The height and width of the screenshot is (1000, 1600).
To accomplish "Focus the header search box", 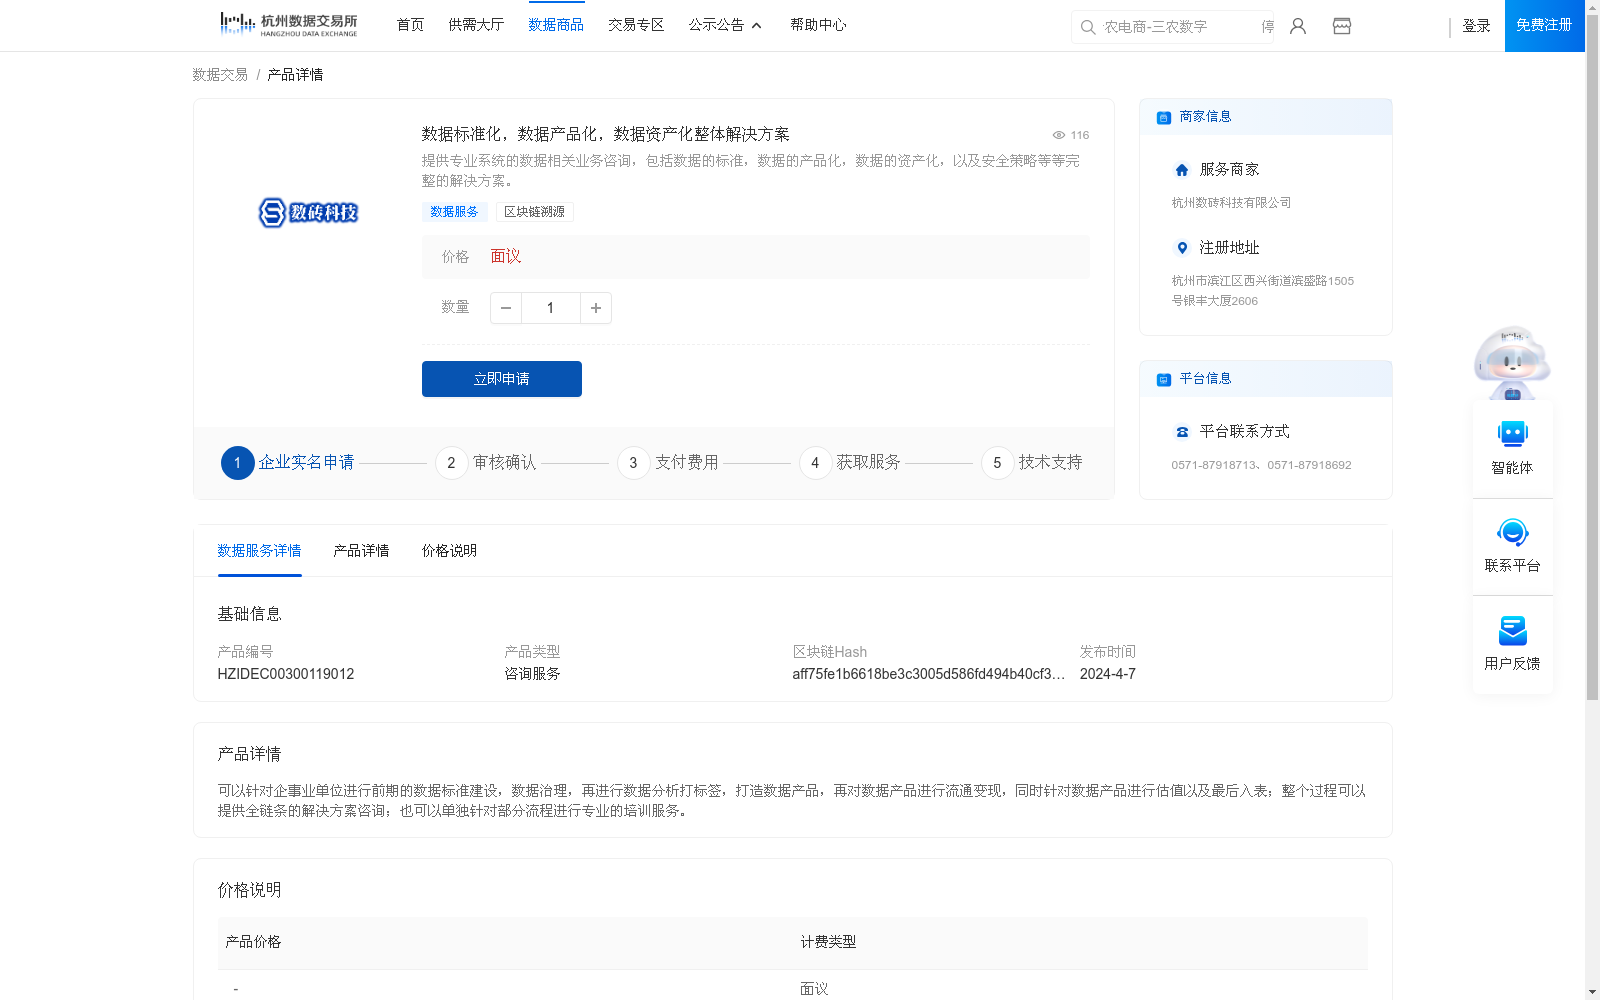I will click(1172, 27).
